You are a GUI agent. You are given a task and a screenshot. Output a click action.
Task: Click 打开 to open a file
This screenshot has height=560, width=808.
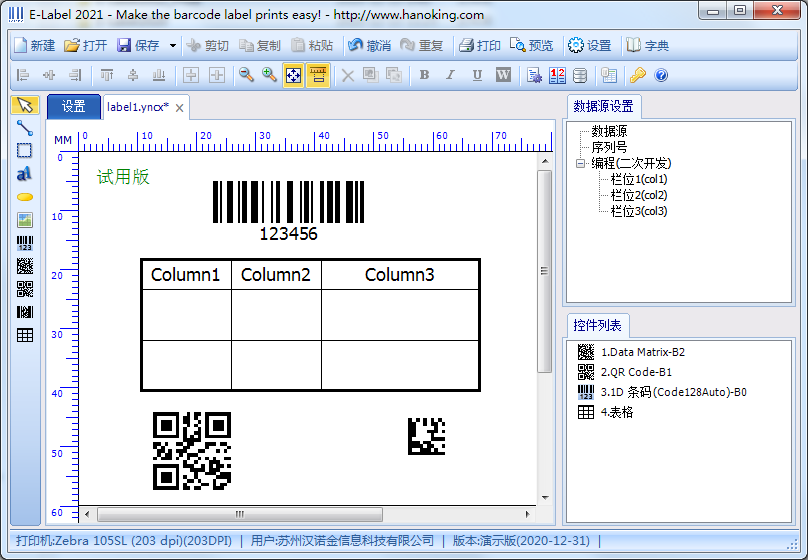coord(86,45)
